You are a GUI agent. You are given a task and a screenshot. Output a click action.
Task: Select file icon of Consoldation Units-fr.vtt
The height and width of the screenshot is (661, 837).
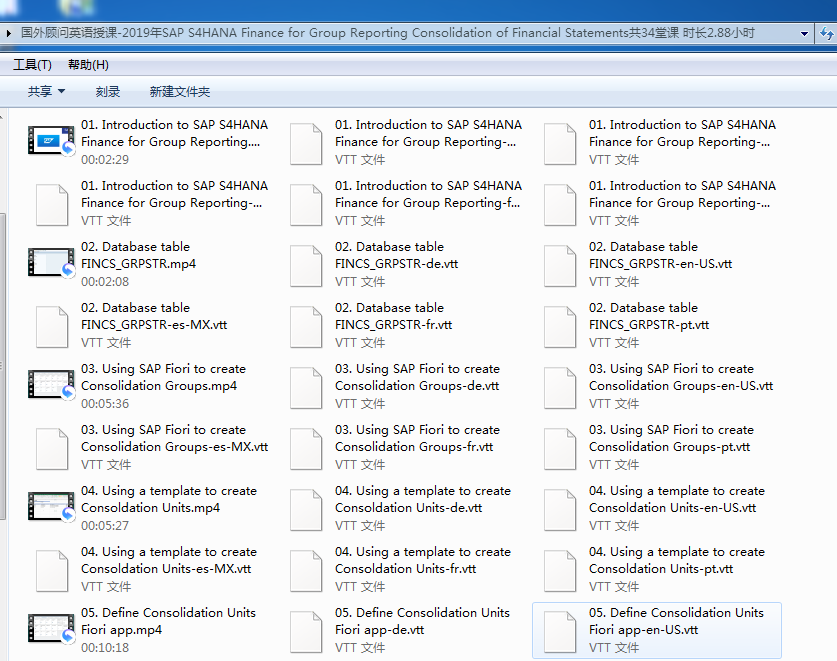pyautogui.click(x=306, y=571)
